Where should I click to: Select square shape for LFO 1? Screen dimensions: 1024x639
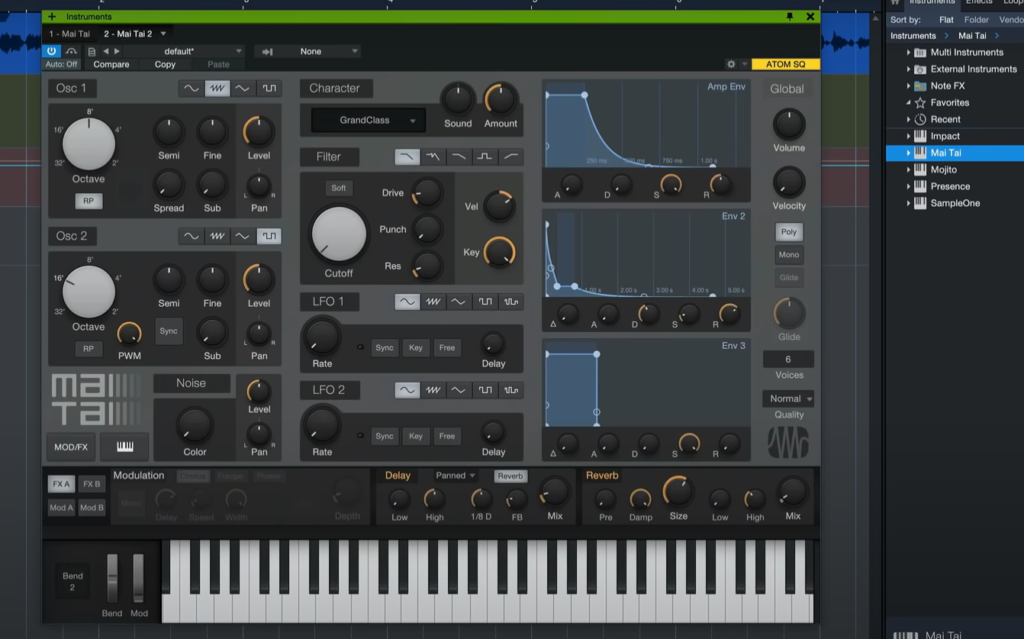pyautogui.click(x=485, y=301)
